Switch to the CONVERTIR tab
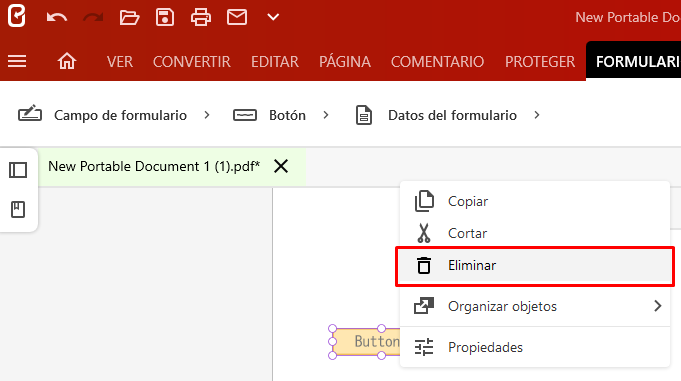 click(192, 62)
